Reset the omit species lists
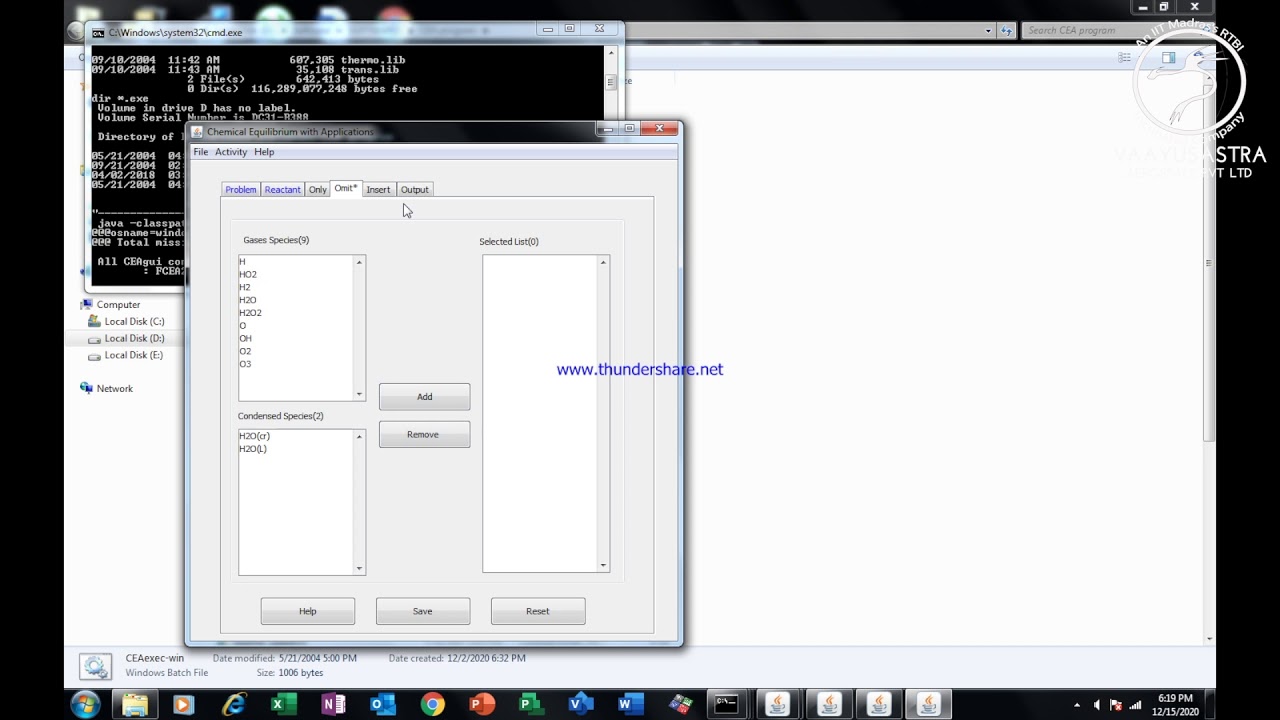Image resolution: width=1280 pixels, height=720 pixels. [538, 611]
